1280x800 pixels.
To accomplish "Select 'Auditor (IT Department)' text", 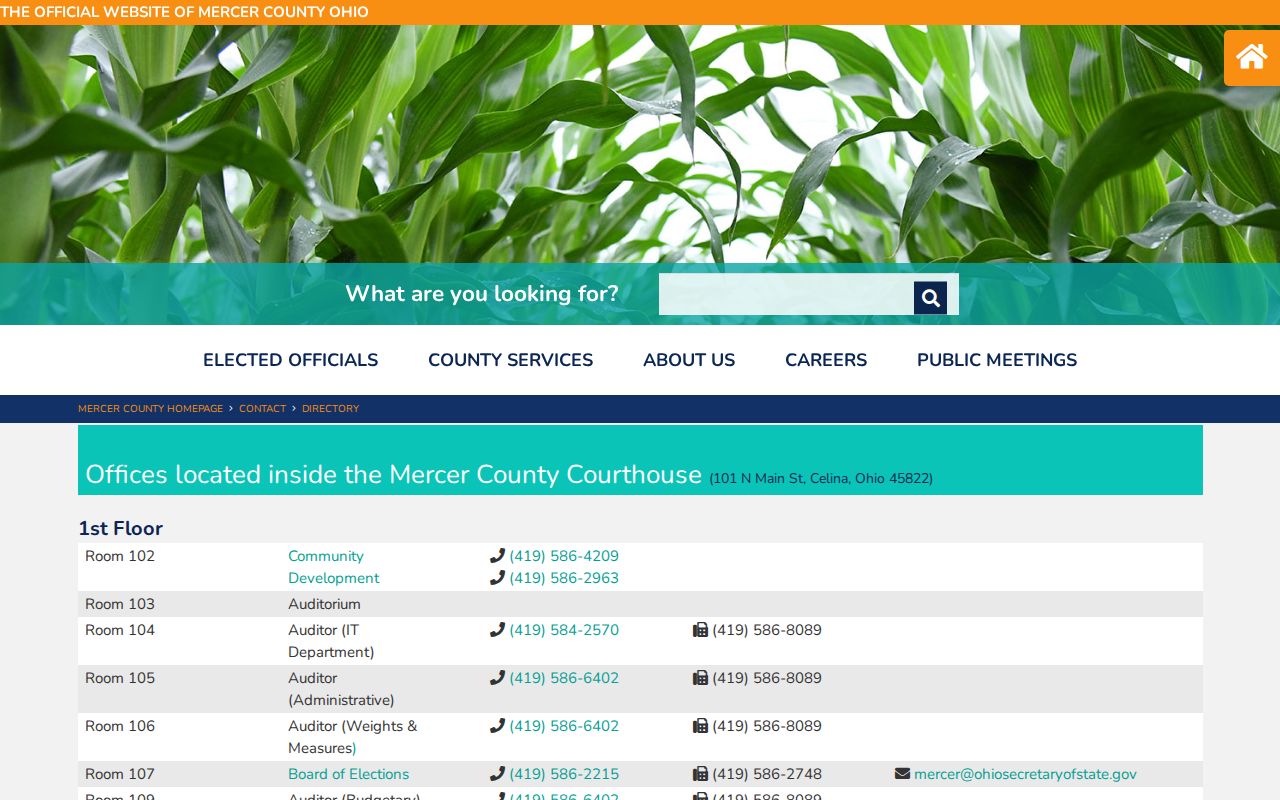I will 331,641.
